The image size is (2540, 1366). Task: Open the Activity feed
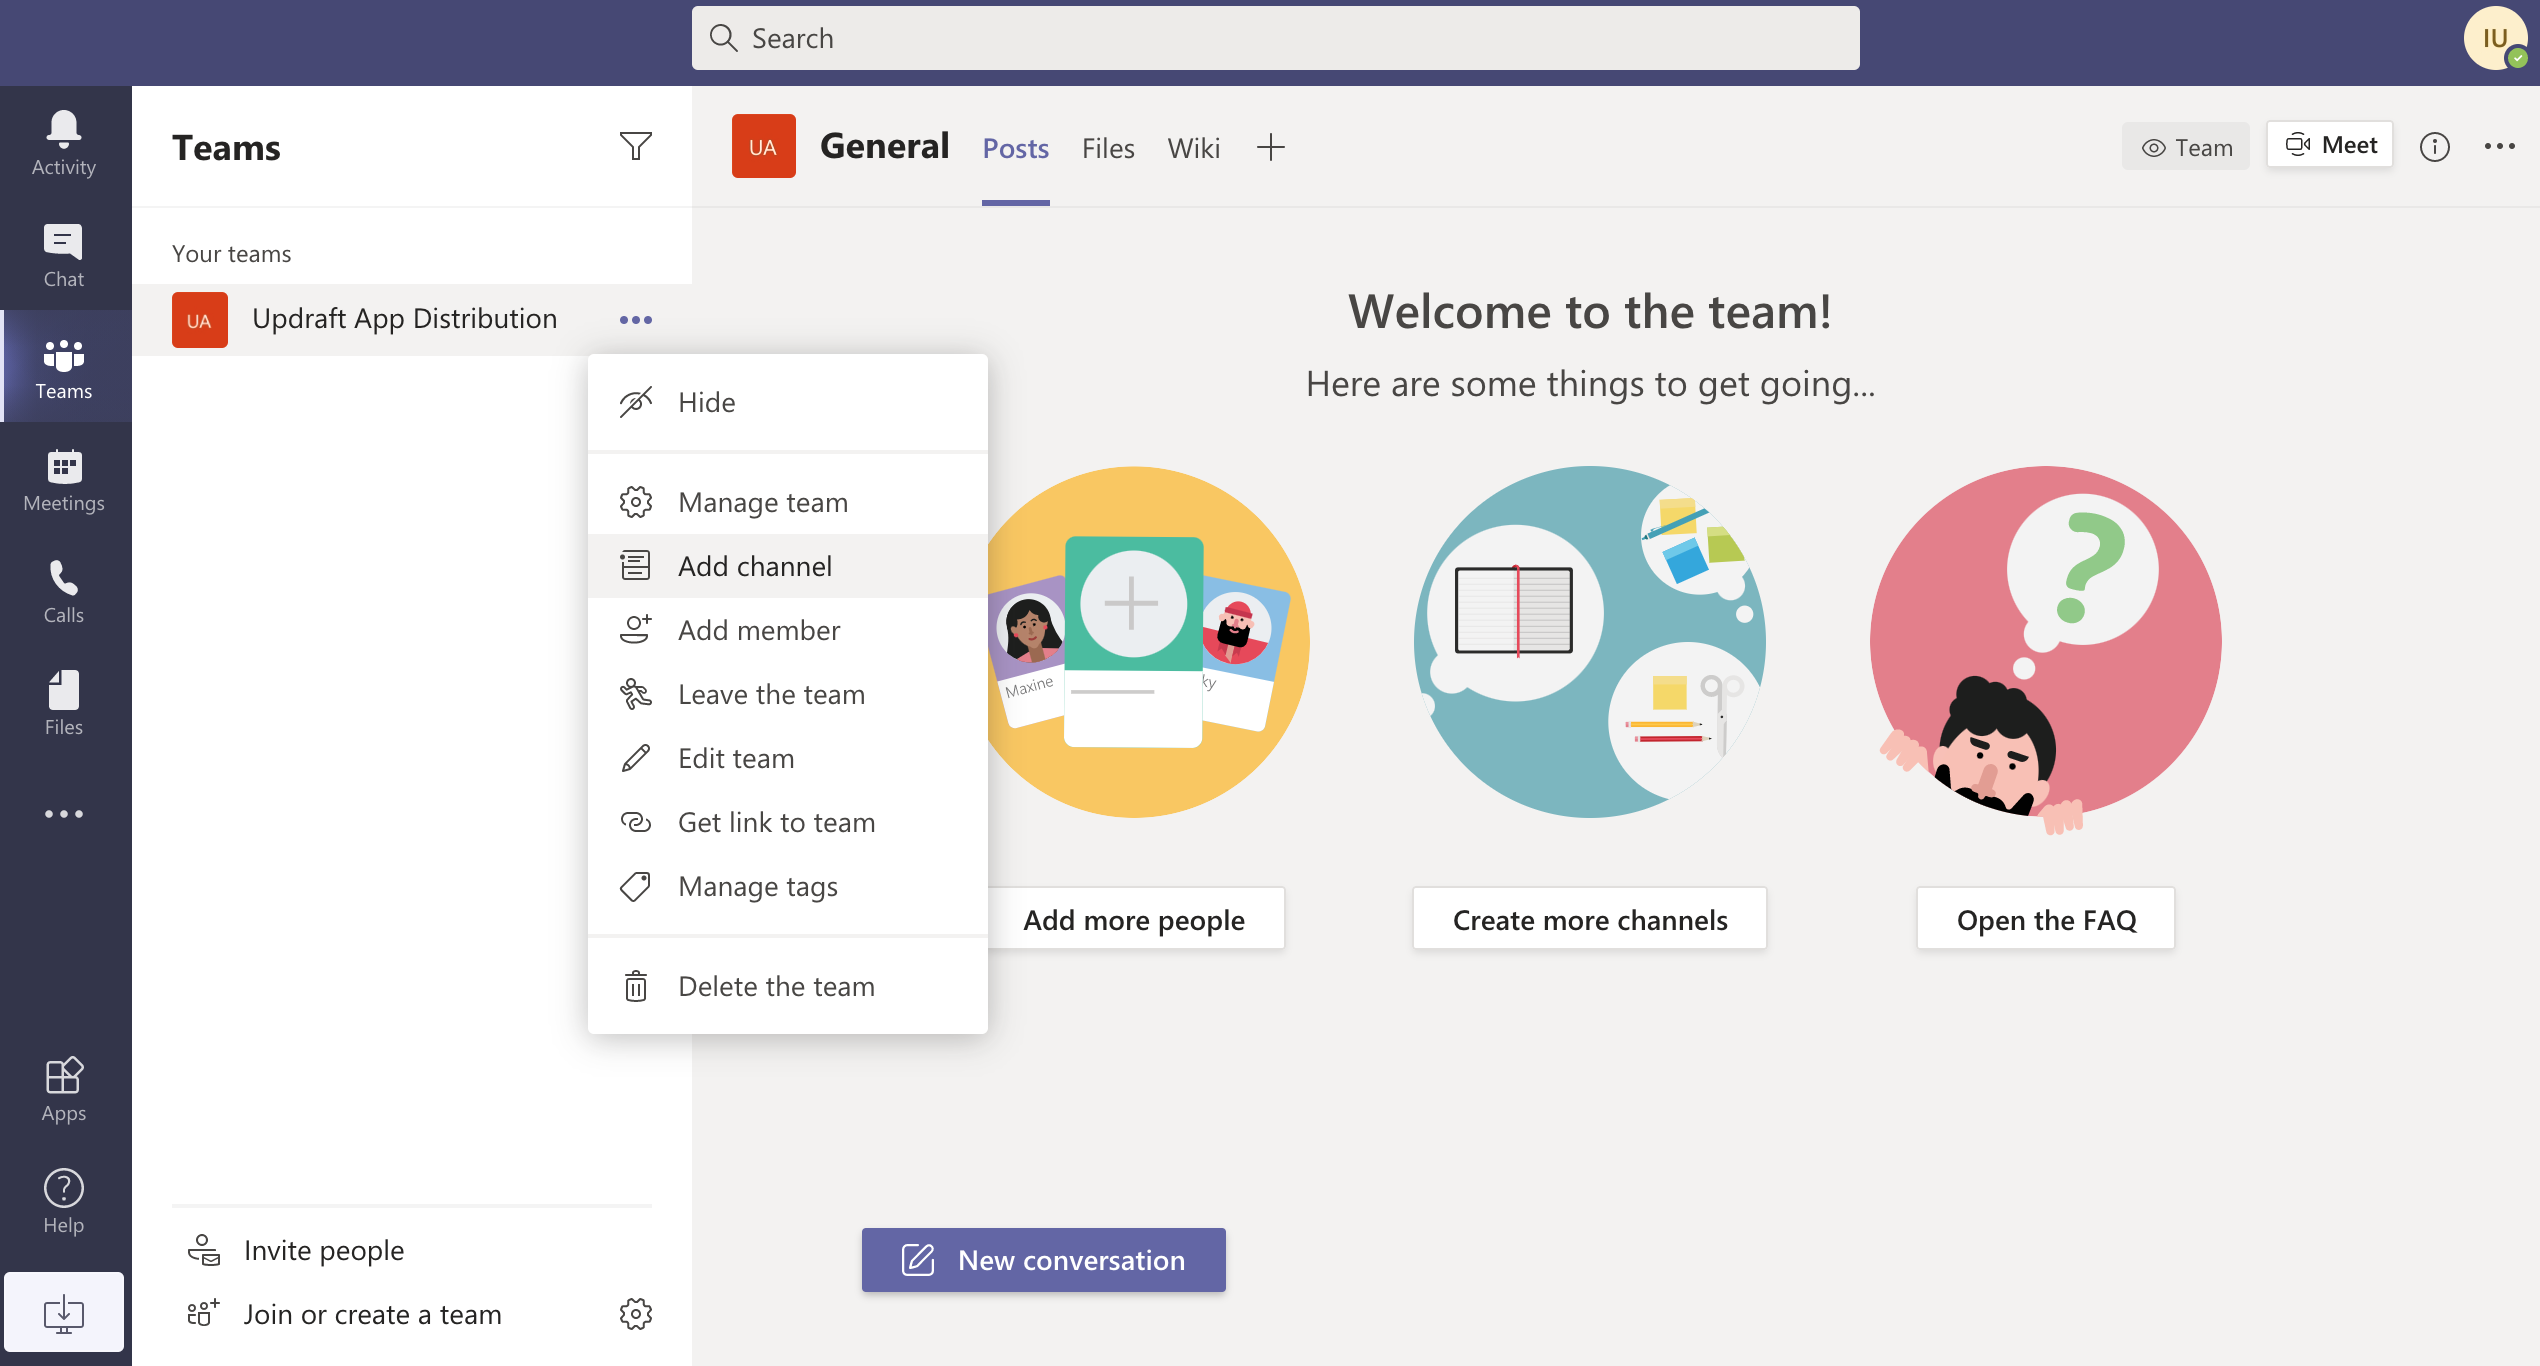(x=64, y=142)
